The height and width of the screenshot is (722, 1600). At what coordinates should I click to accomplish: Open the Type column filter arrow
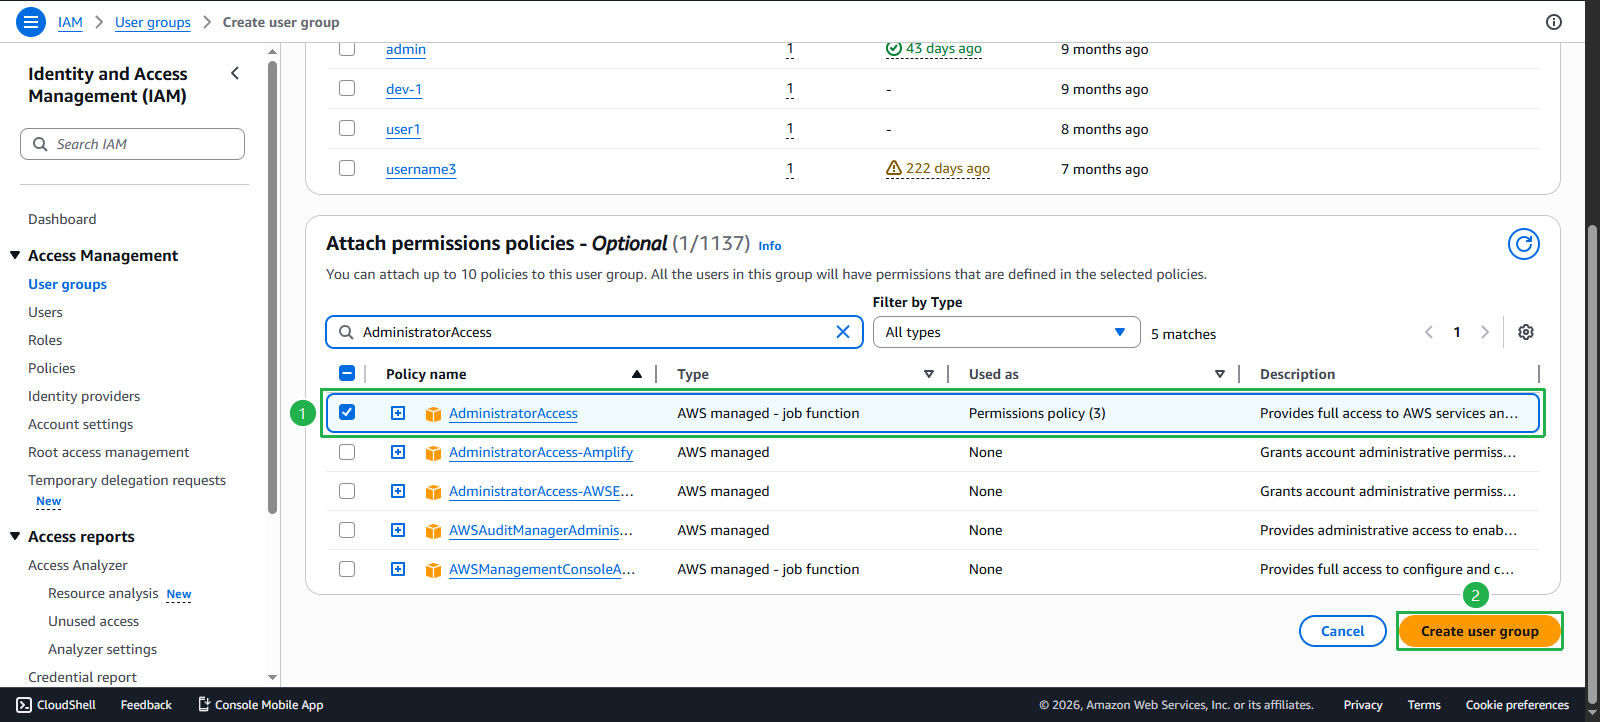point(929,374)
